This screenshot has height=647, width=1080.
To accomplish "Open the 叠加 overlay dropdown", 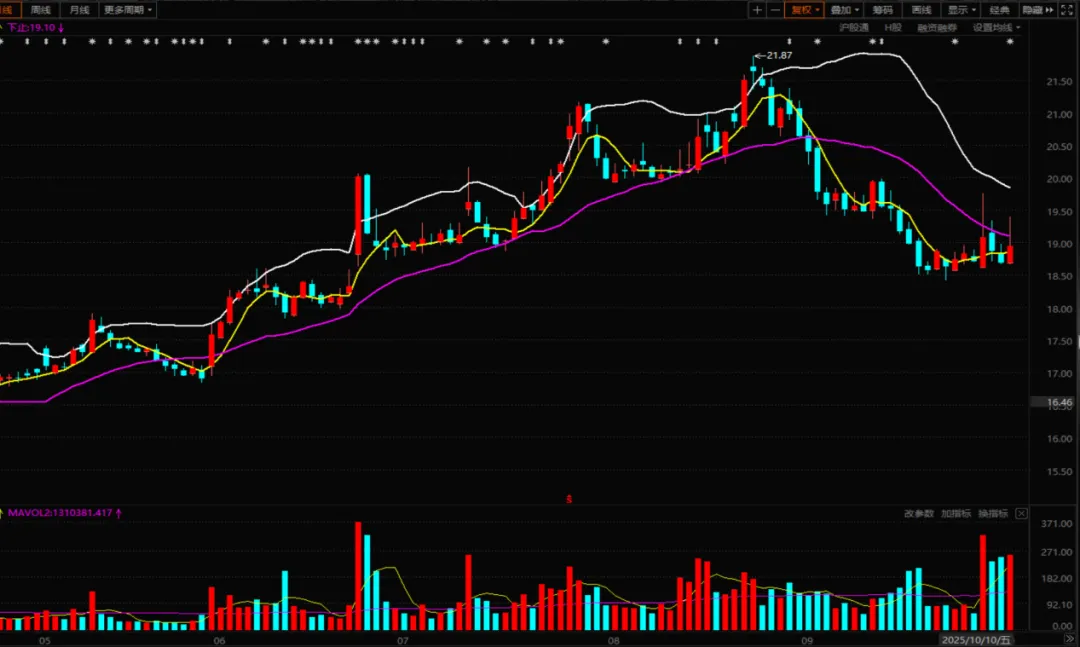I will coord(844,10).
